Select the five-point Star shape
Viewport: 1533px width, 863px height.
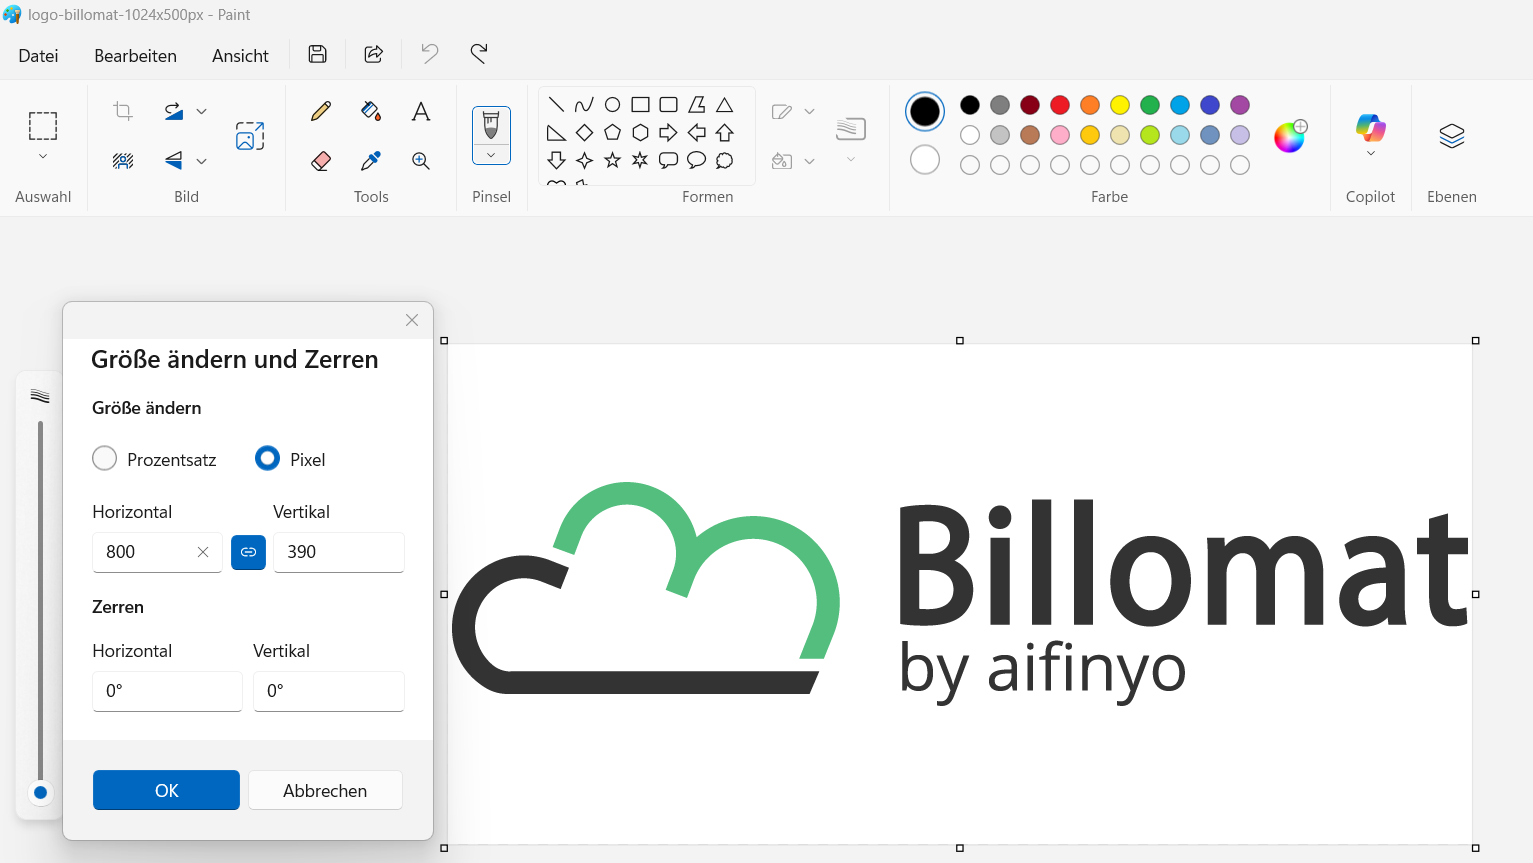click(x=613, y=160)
